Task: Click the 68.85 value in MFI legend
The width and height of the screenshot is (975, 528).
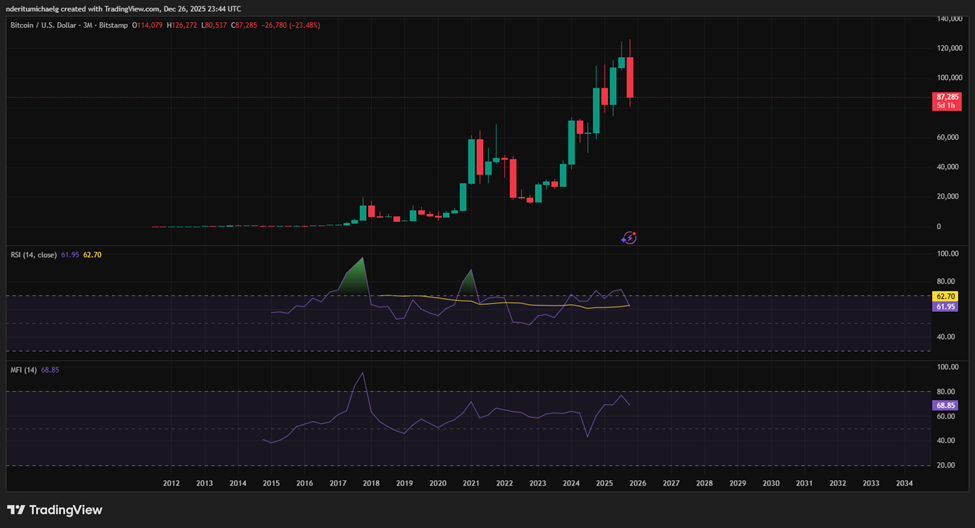Action: [50, 370]
